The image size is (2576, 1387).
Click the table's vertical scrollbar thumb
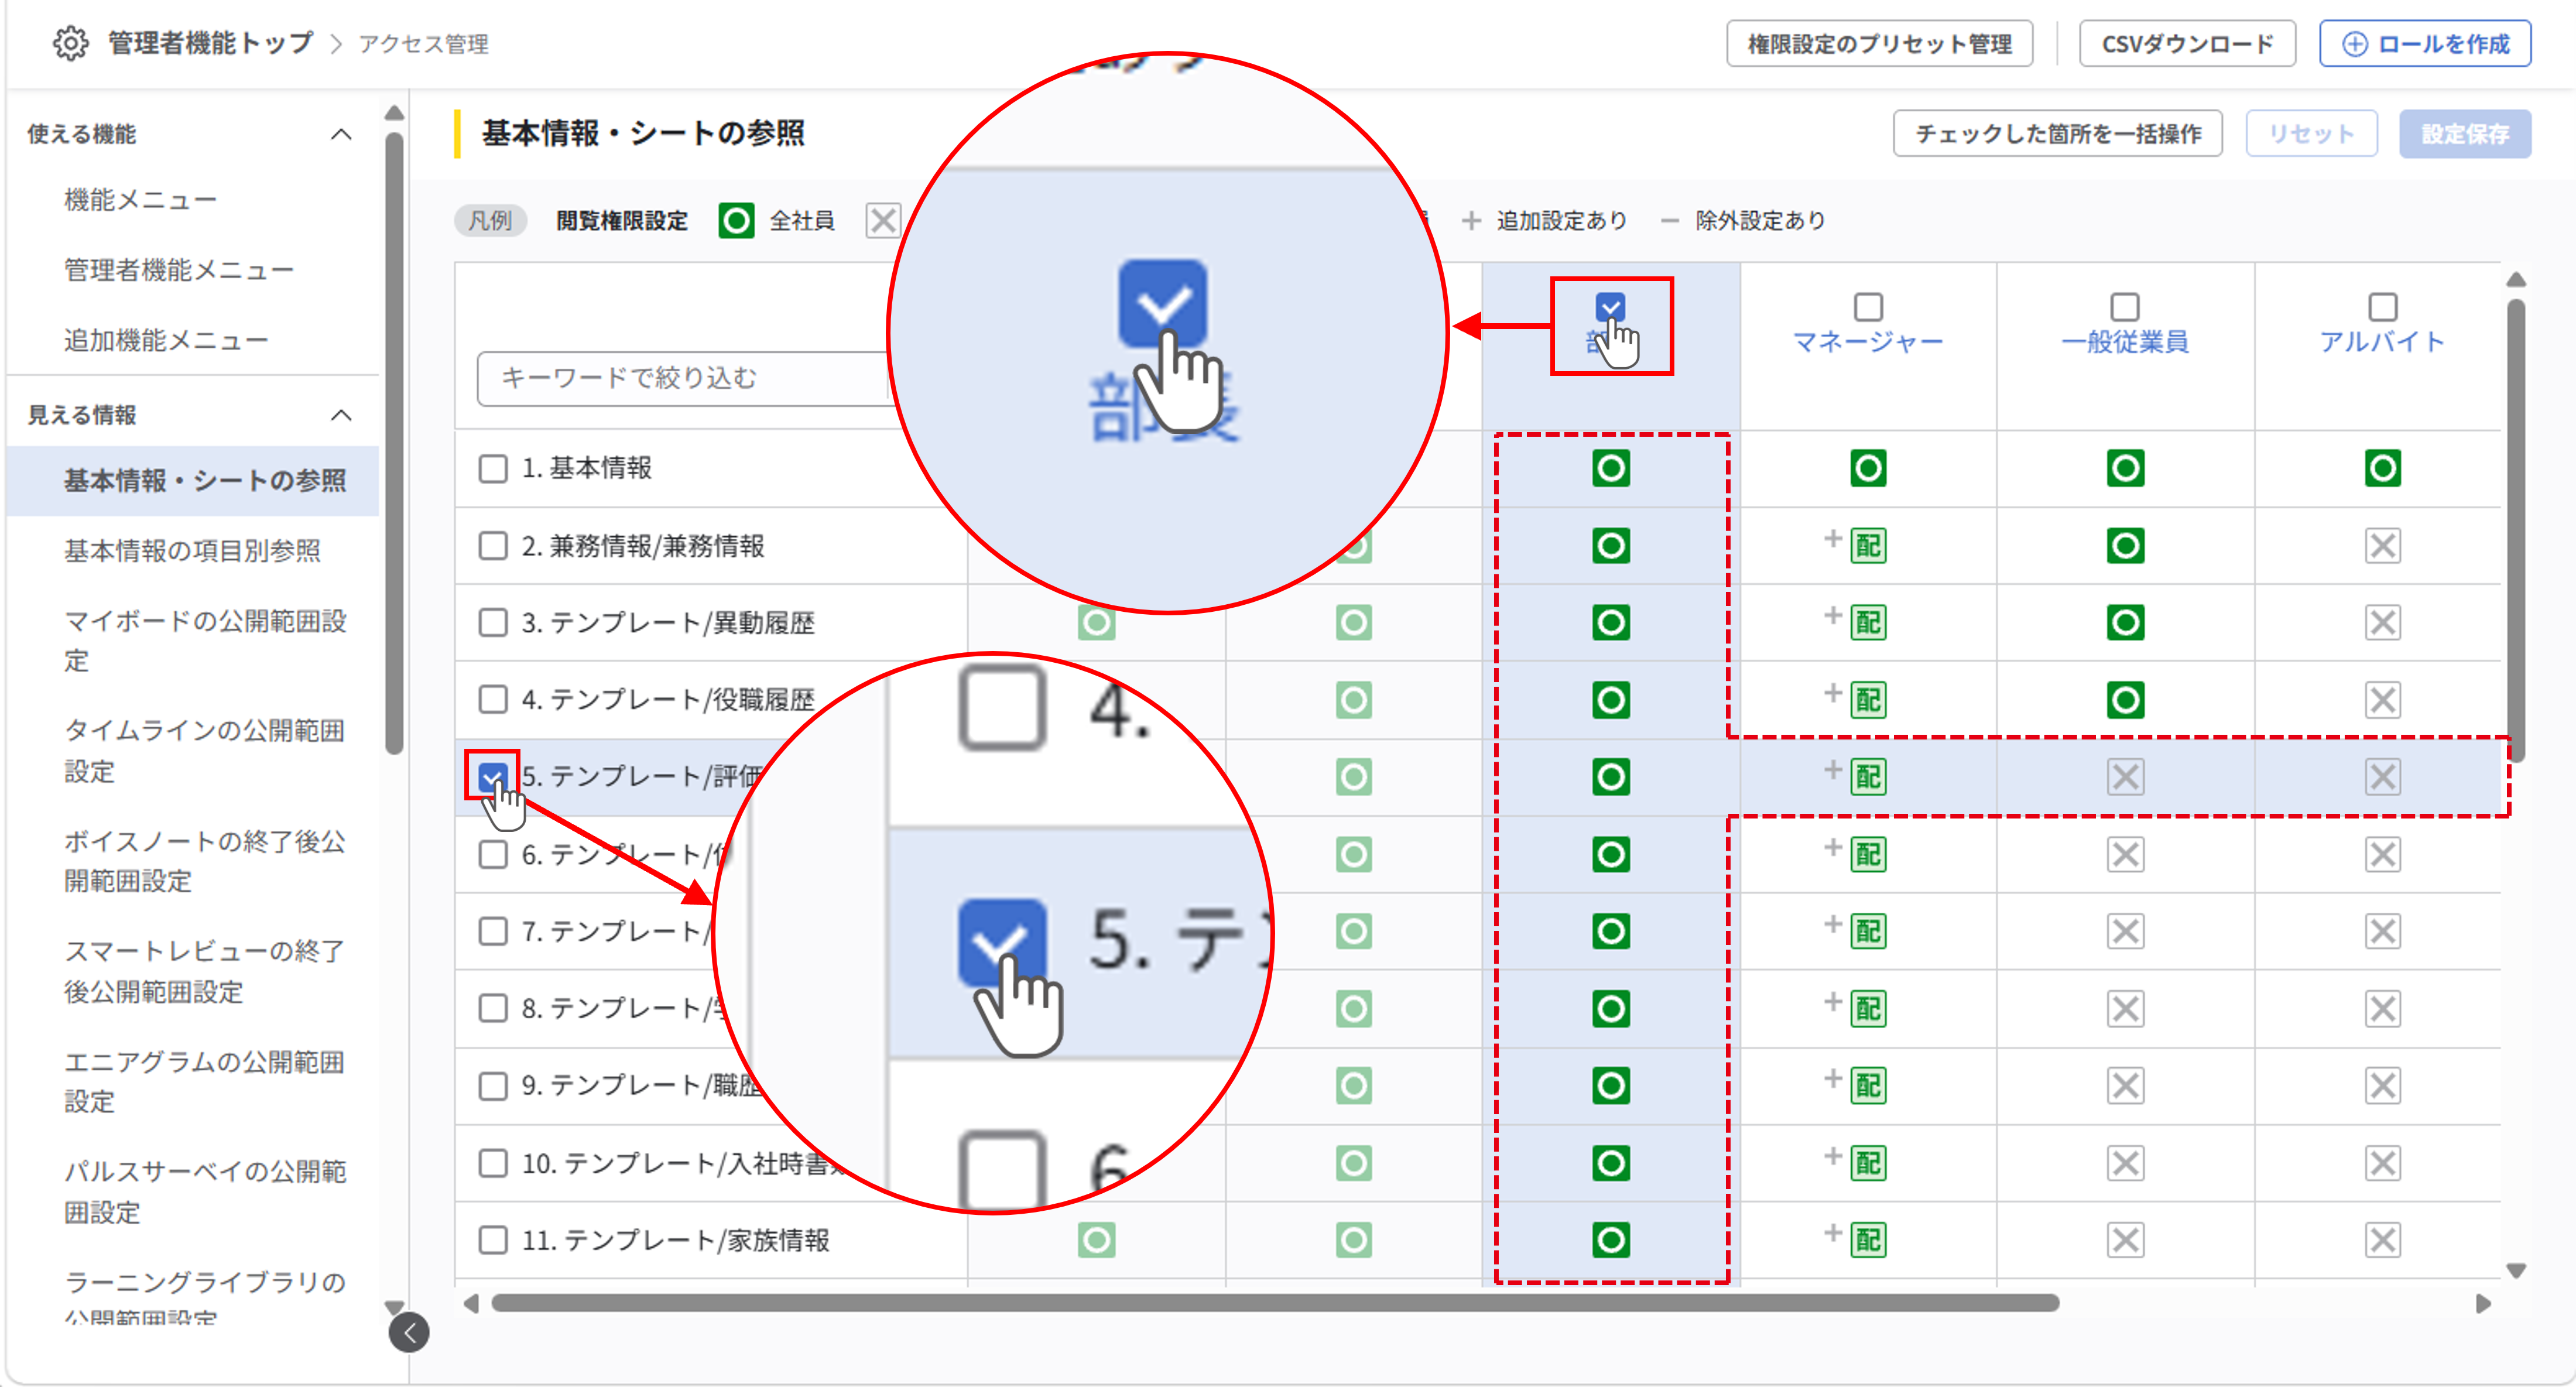(x=2517, y=530)
